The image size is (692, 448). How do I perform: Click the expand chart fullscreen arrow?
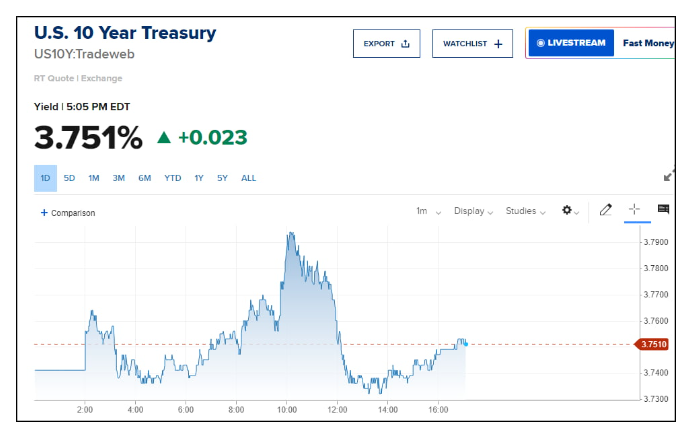[x=669, y=176]
